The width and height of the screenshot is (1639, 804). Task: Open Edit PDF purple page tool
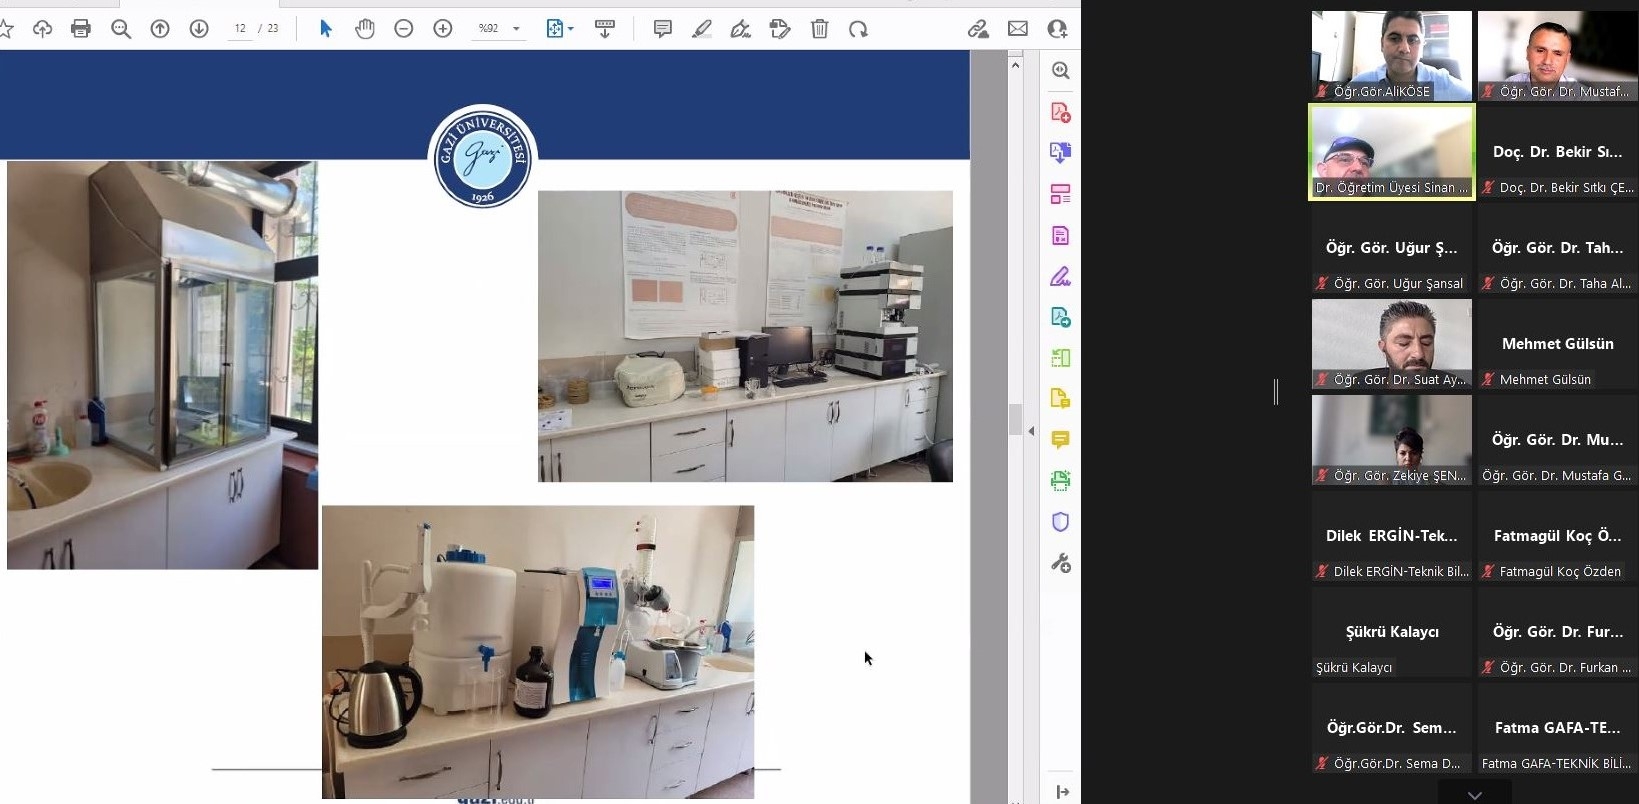pos(1060,235)
